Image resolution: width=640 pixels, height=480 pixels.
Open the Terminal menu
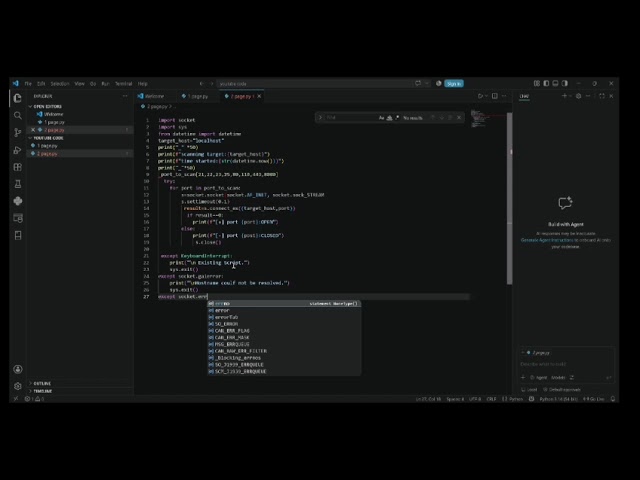(x=123, y=84)
